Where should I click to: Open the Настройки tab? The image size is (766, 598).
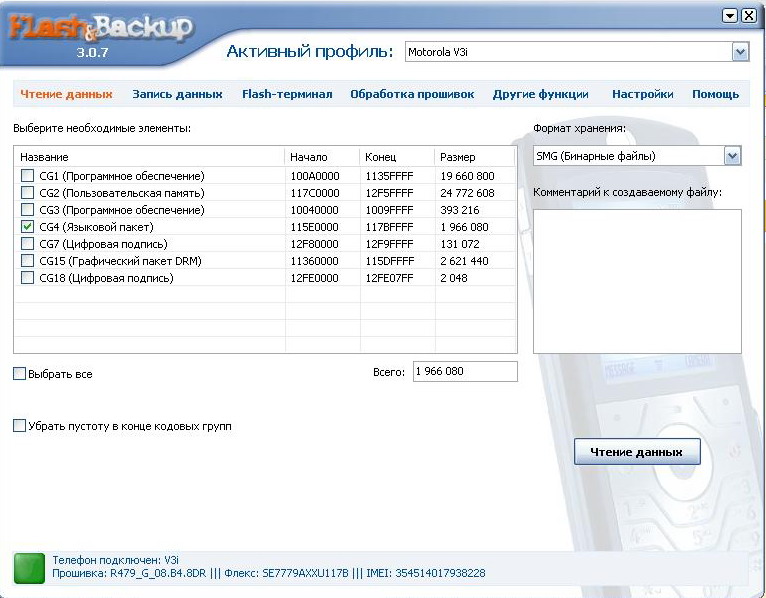click(643, 94)
